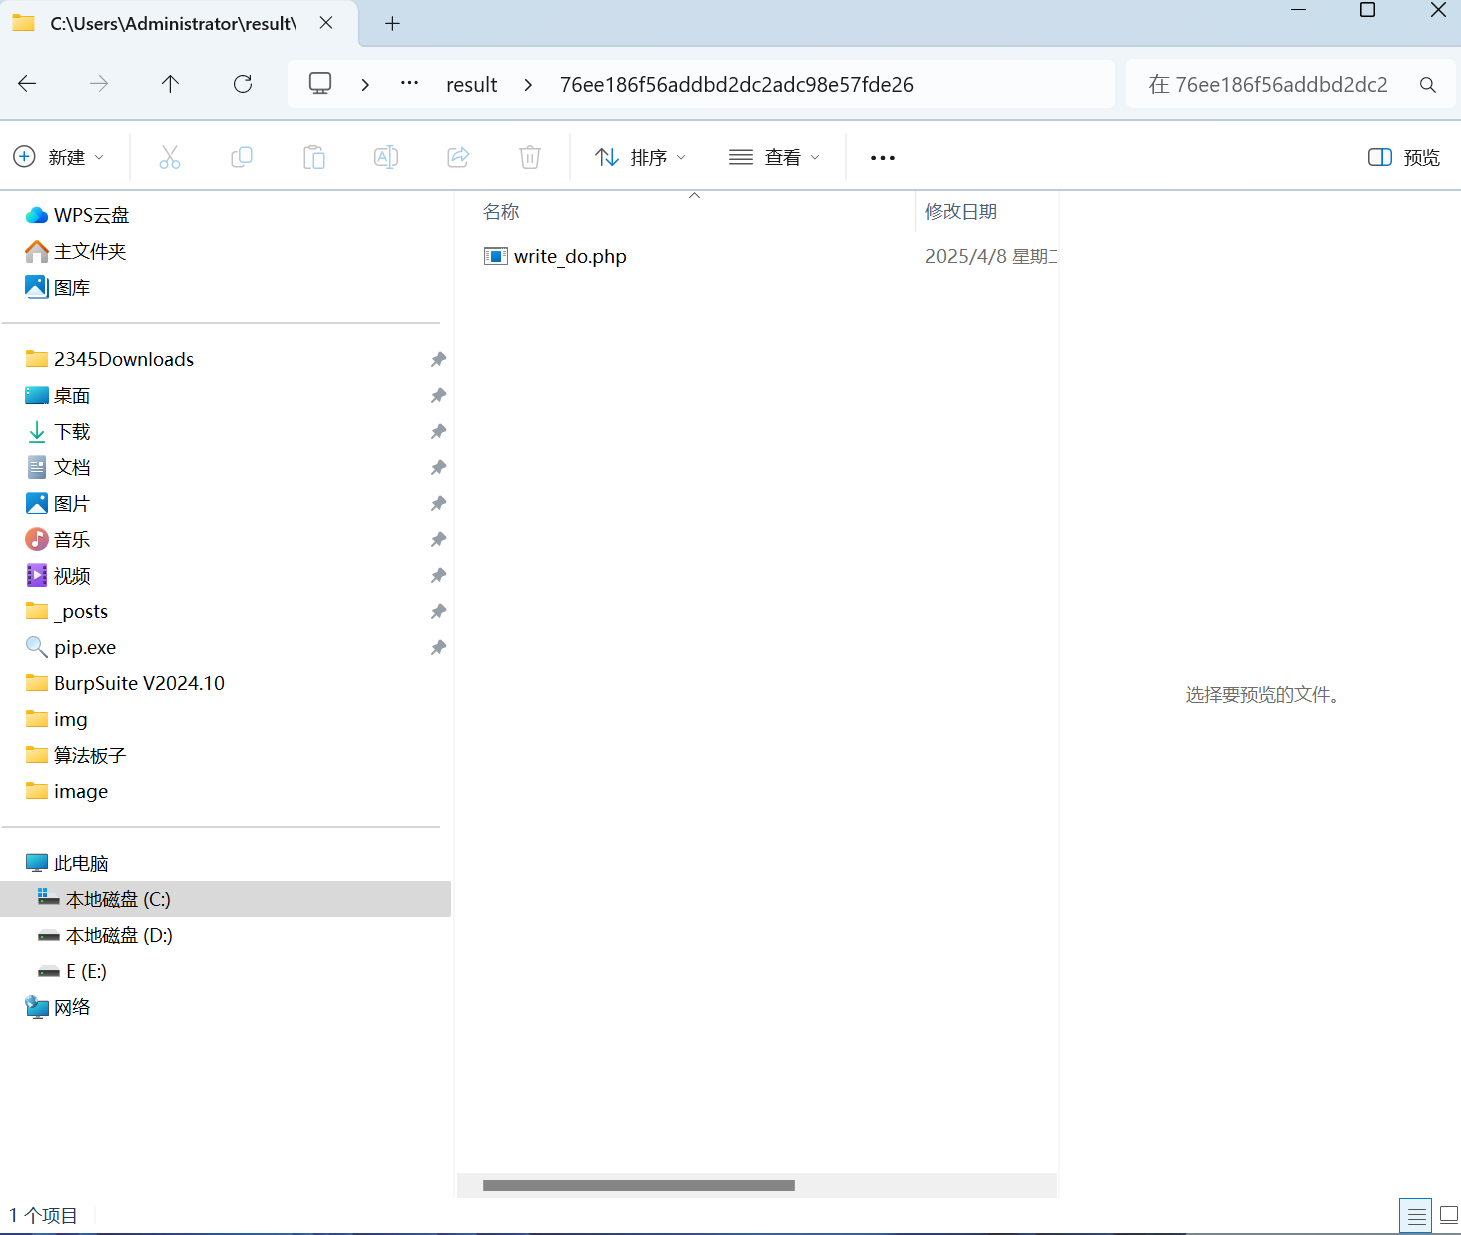Open the See more ellipsis menu
Viewport: 1461px width, 1235px height.
pyautogui.click(x=883, y=158)
